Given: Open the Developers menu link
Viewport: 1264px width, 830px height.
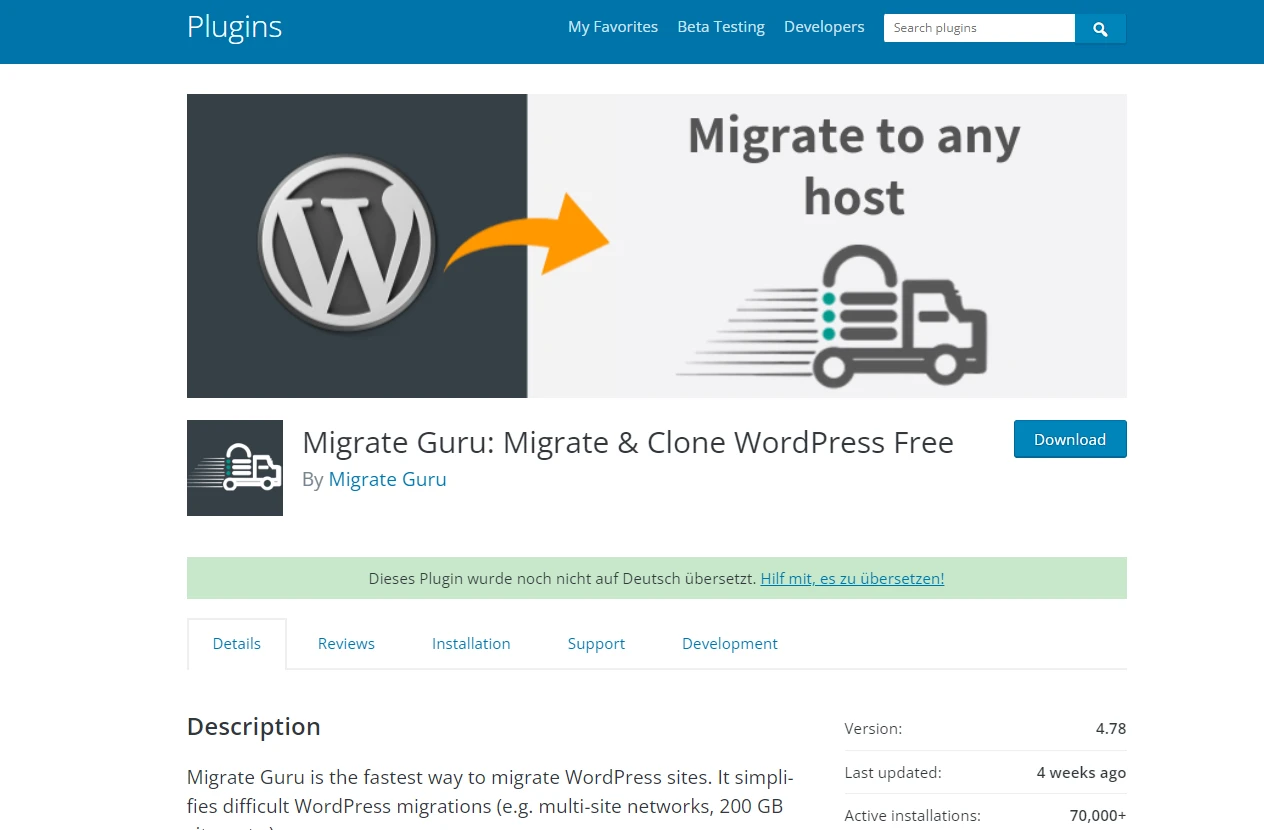Looking at the screenshot, I should (824, 27).
